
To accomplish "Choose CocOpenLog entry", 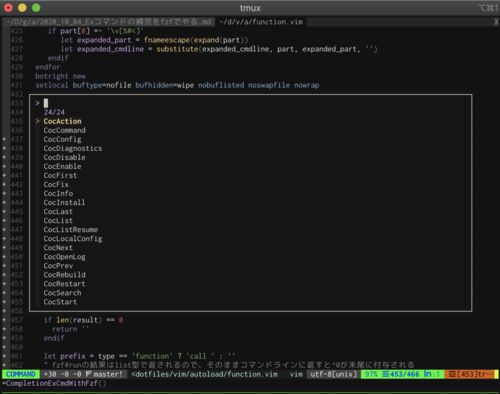I will tap(64, 257).
